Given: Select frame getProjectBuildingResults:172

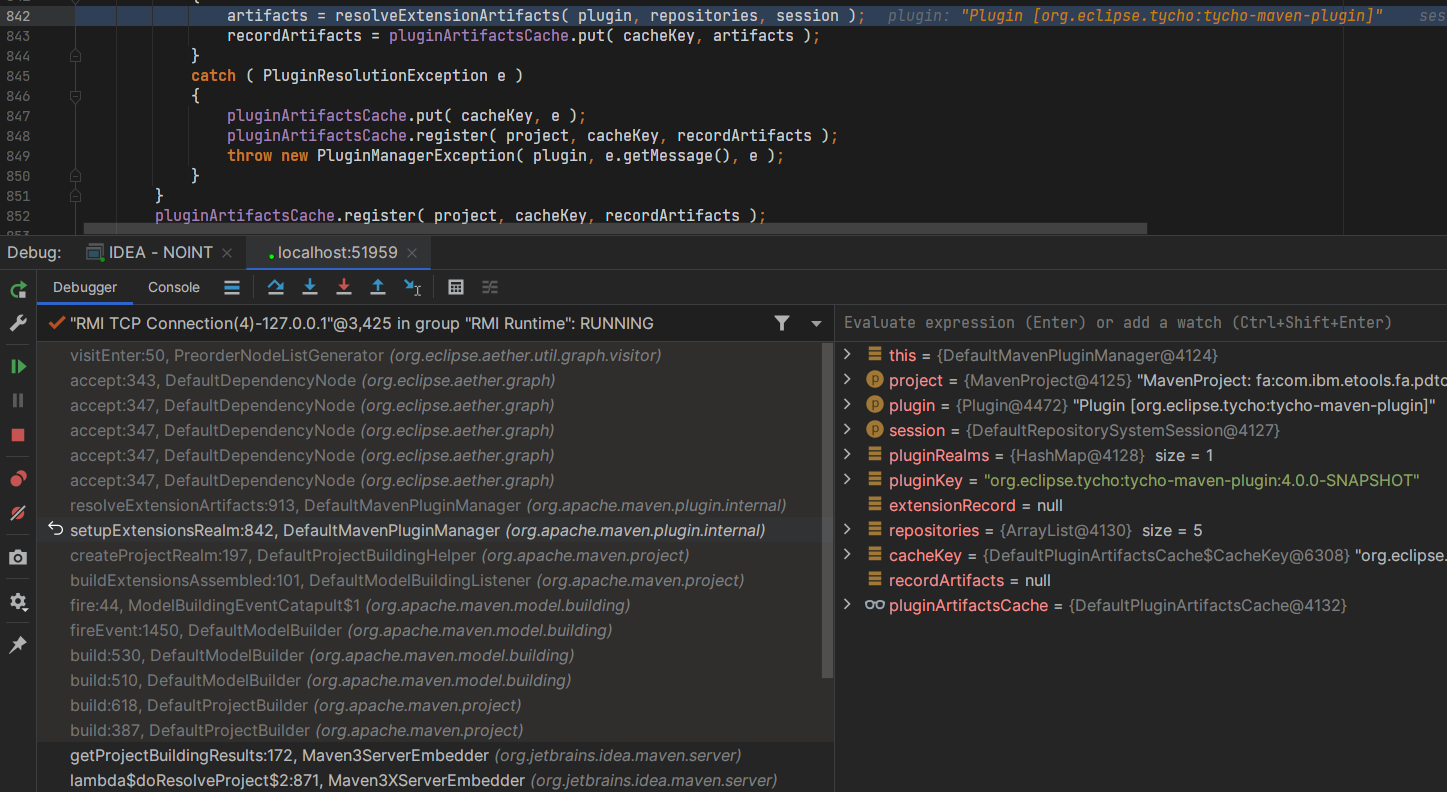Looking at the screenshot, I should click(430, 755).
